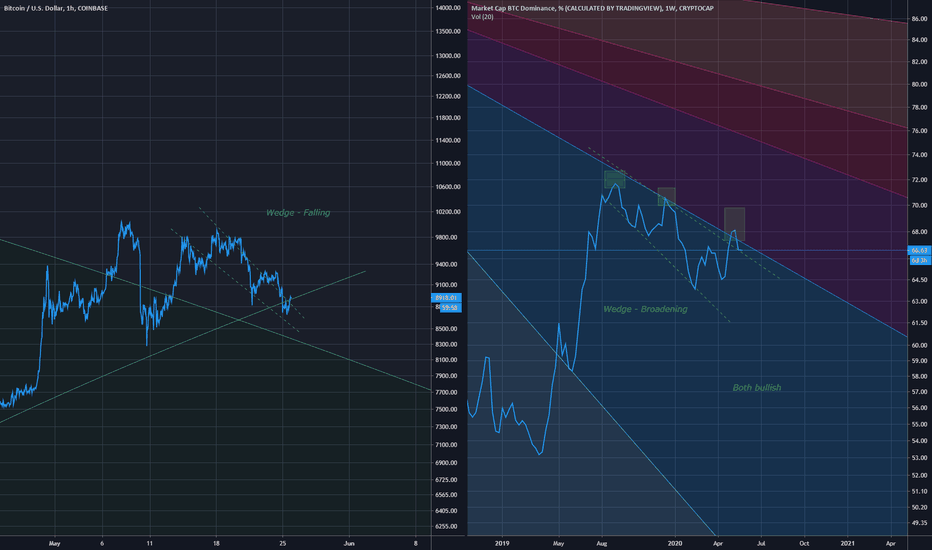The width and height of the screenshot is (932, 550).
Task: Click the 9800.00 price axis label
Action: (447, 237)
